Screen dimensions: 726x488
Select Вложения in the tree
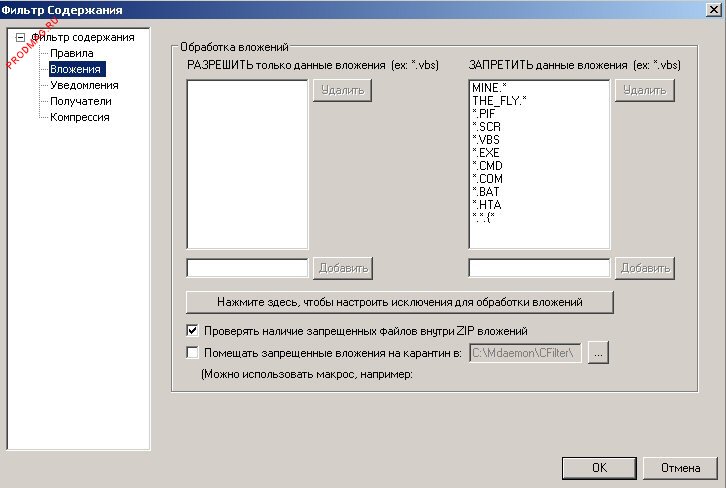click(76, 69)
